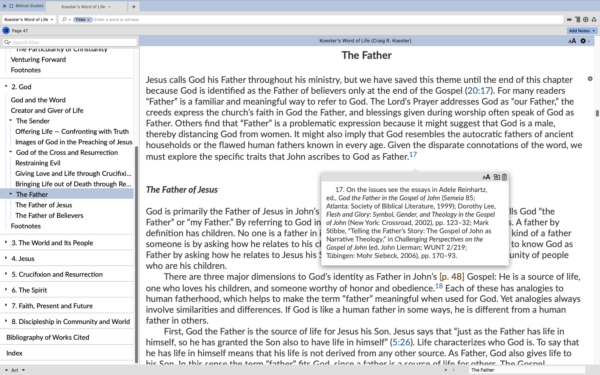Add a new tab with plus button

point(134,7)
